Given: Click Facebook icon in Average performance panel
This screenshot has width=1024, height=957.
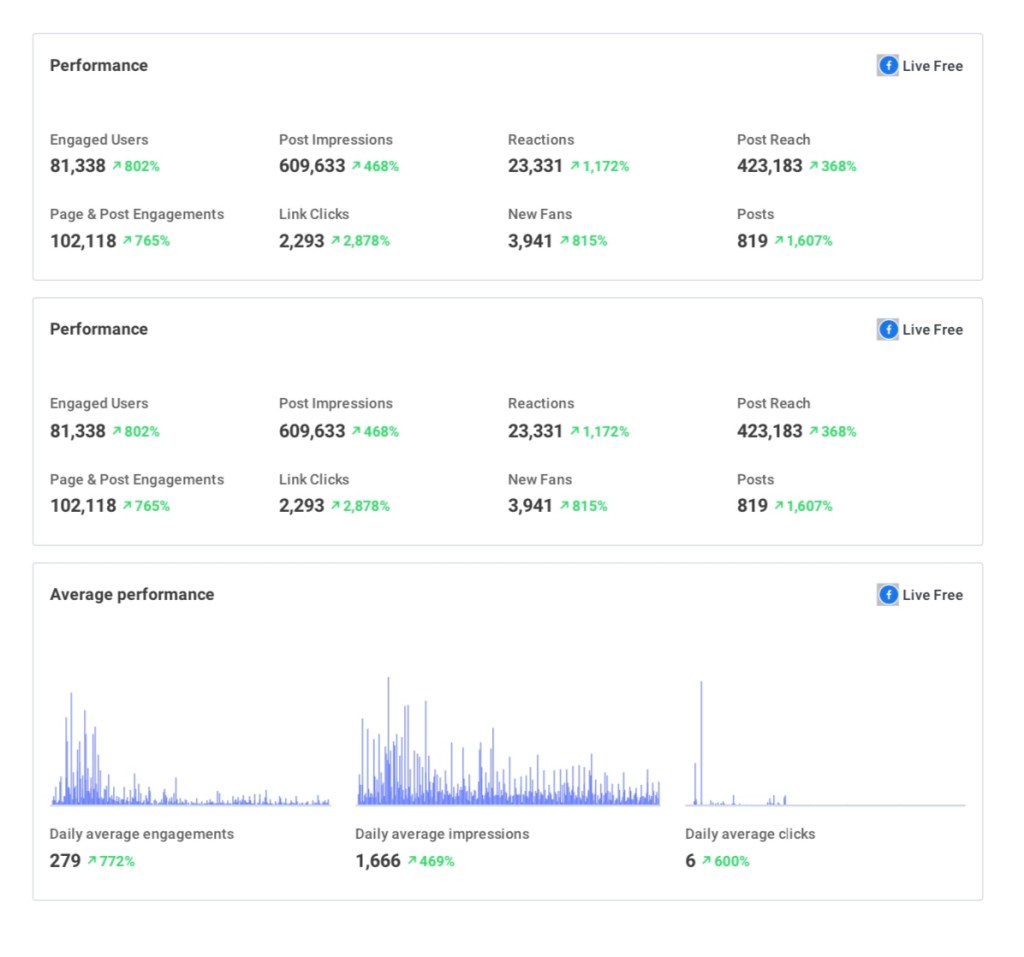Looking at the screenshot, I should [888, 595].
